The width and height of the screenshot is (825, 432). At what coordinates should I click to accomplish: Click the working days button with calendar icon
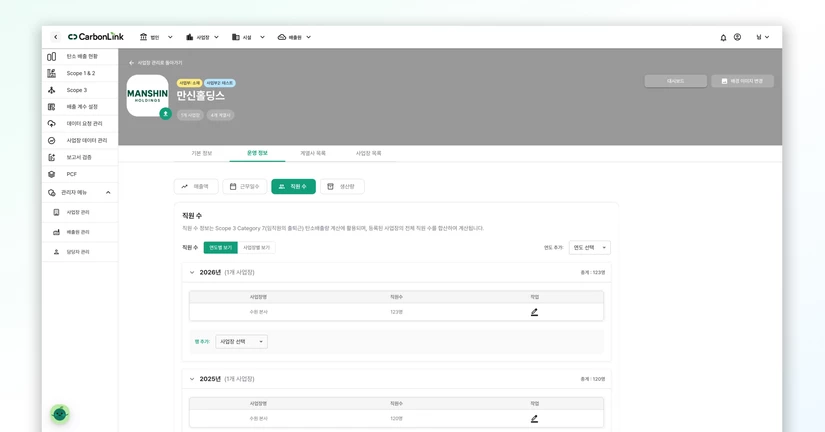coord(245,186)
